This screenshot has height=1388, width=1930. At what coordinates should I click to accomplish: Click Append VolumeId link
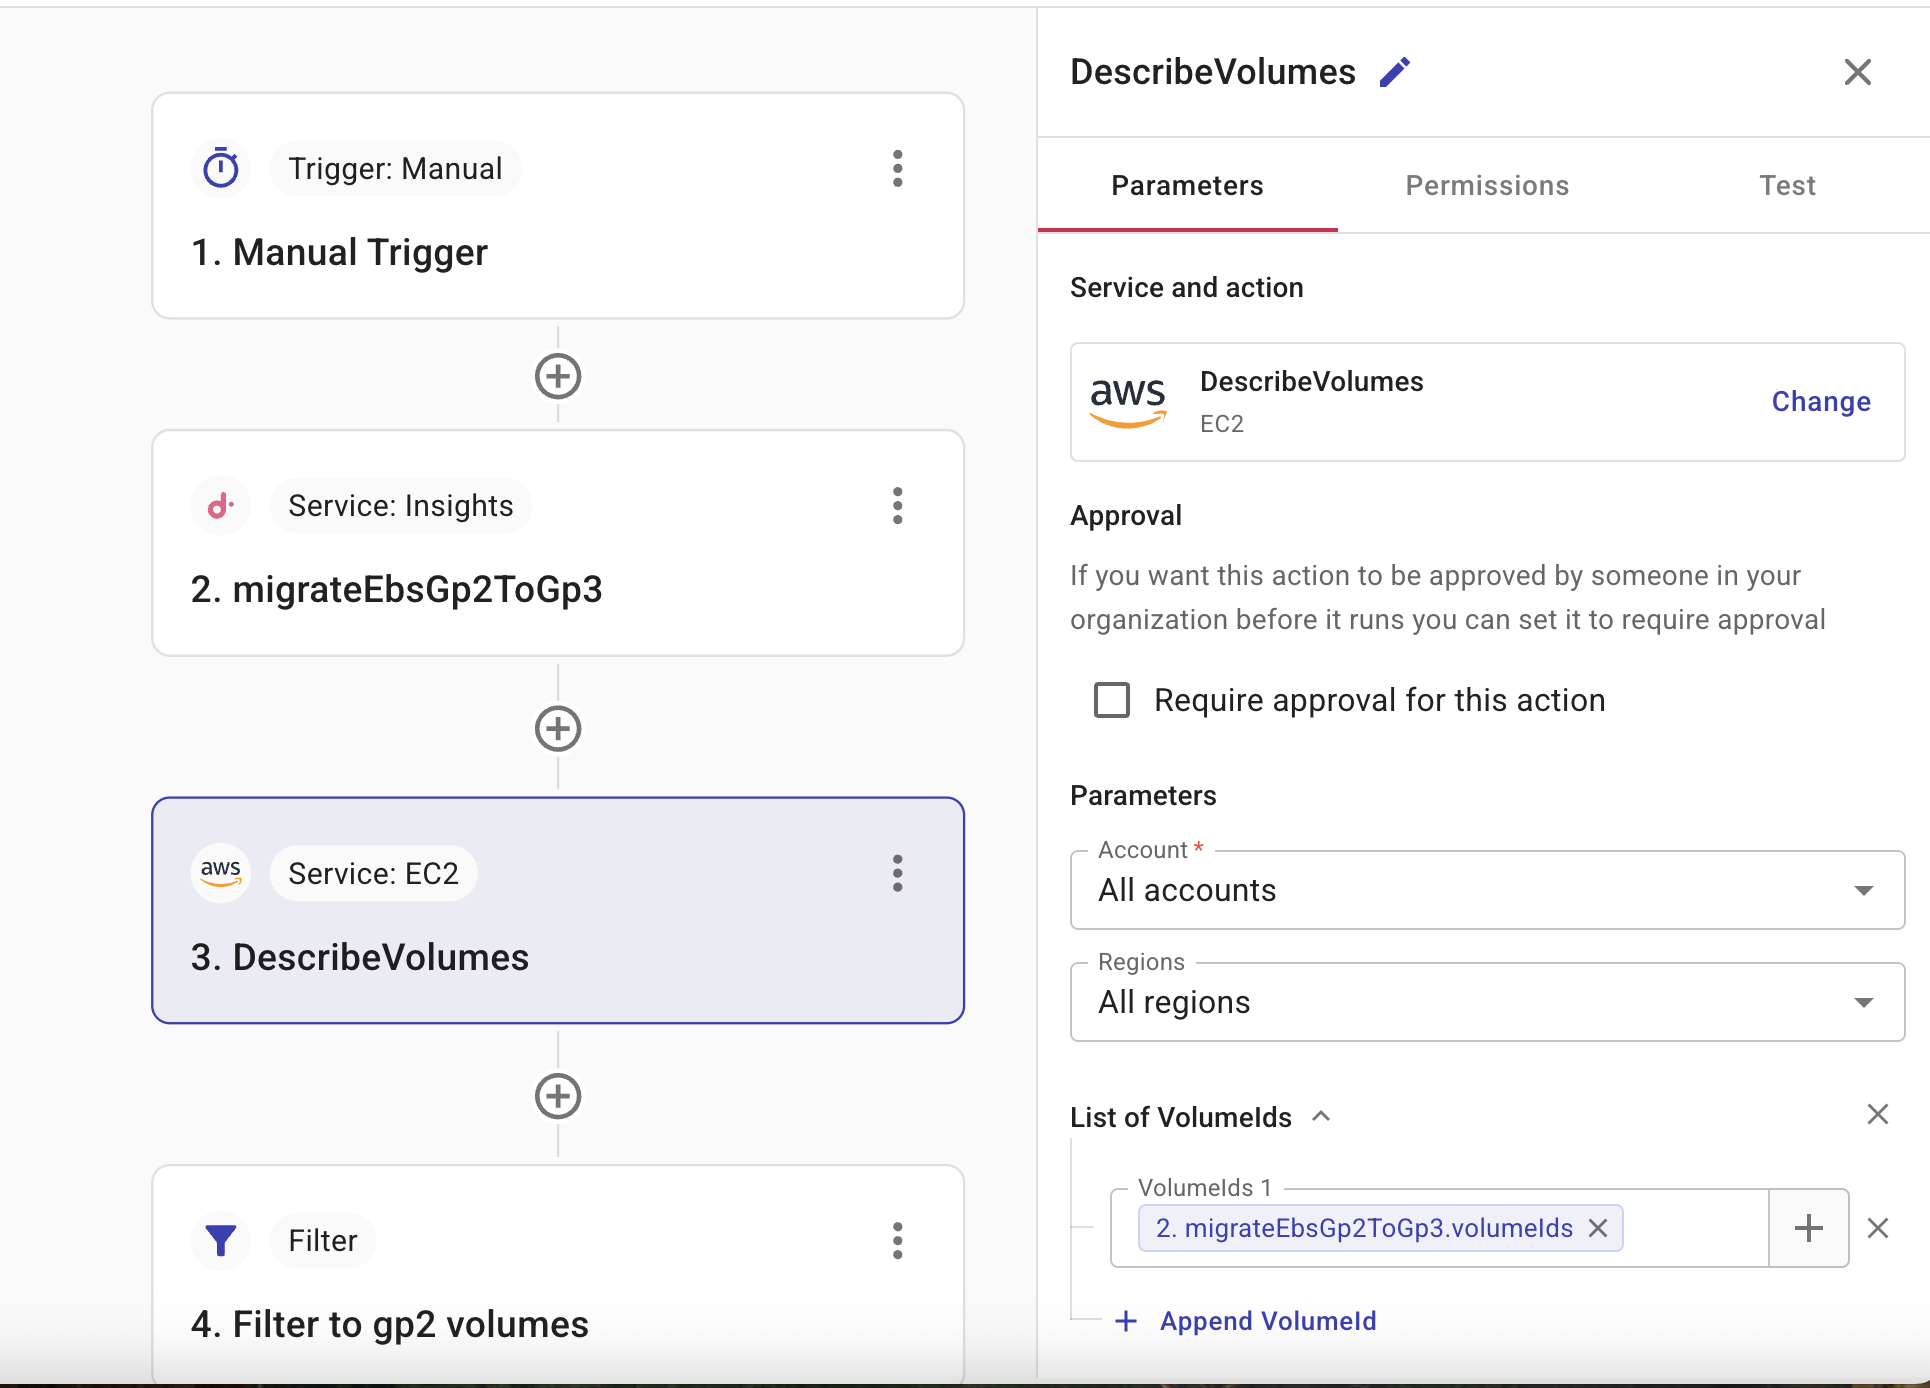pyautogui.click(x=1267, y=1321)
